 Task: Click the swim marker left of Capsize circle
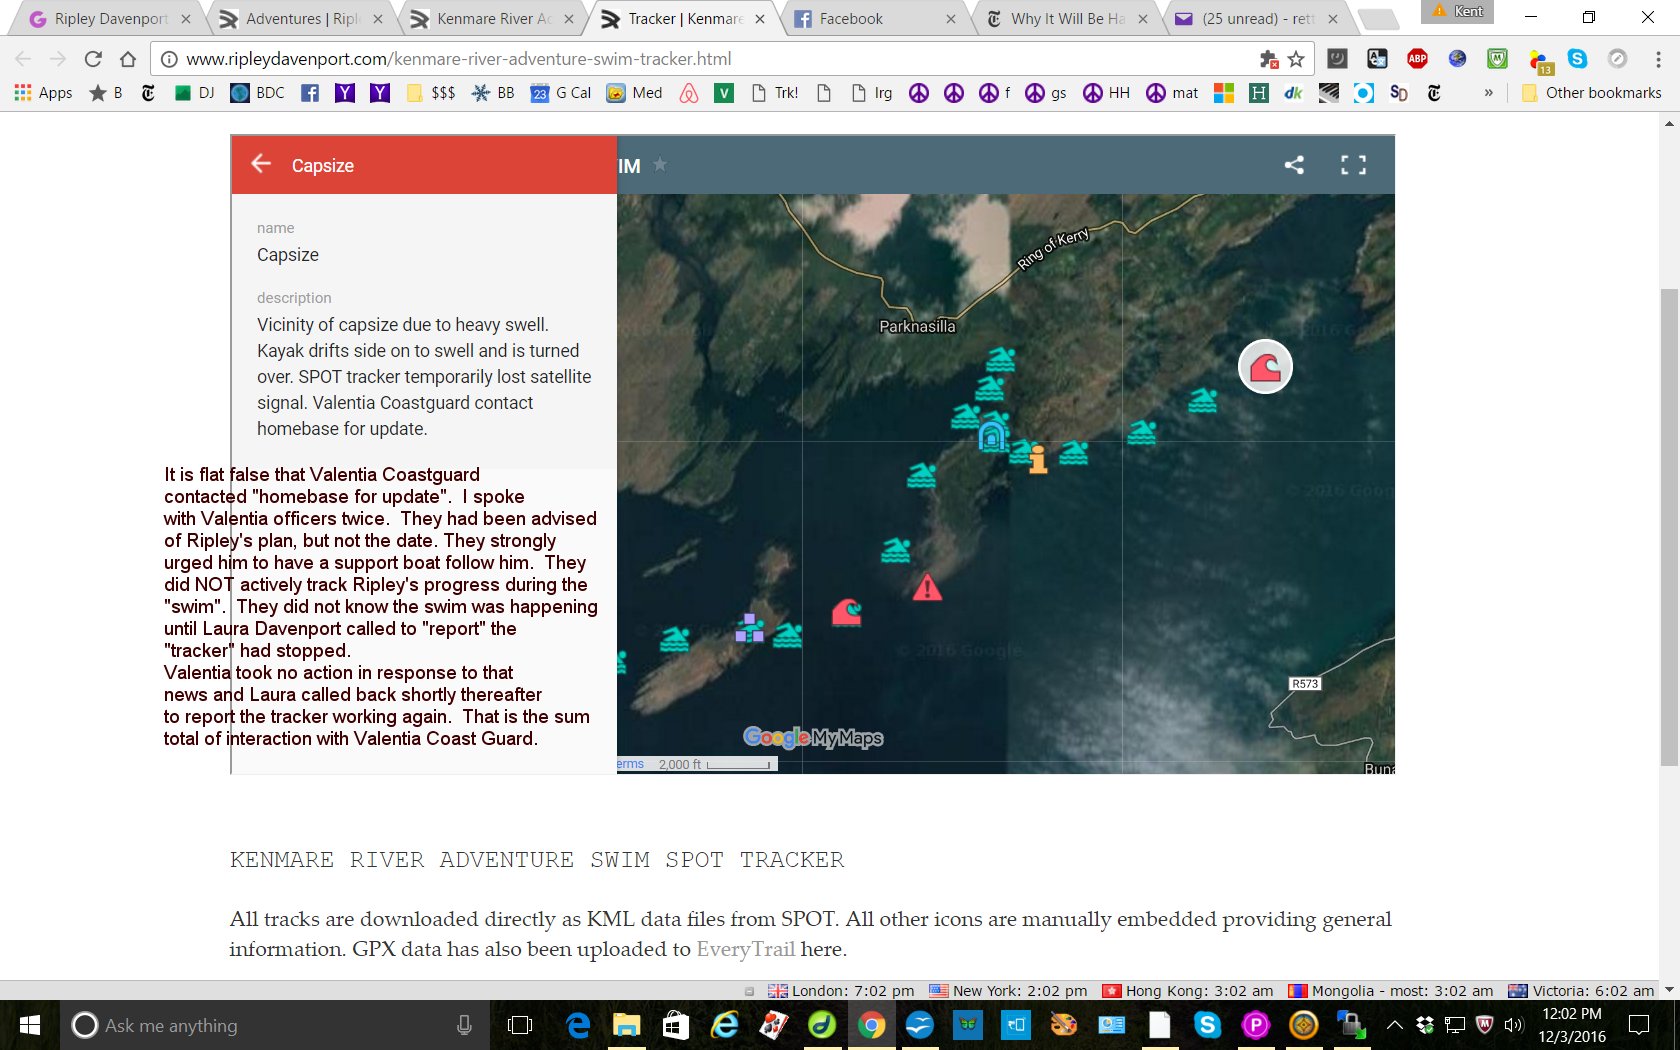pyautogui.click(x=1203, y=400)
